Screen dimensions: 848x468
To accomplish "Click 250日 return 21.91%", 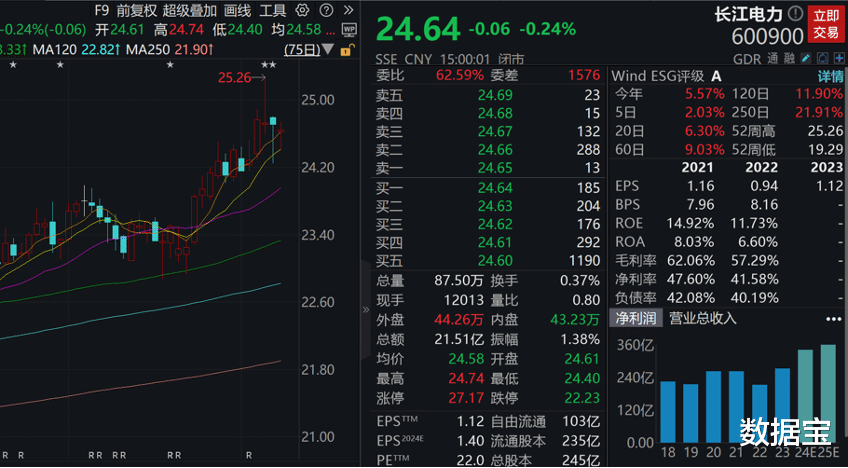I will point(819,113).
